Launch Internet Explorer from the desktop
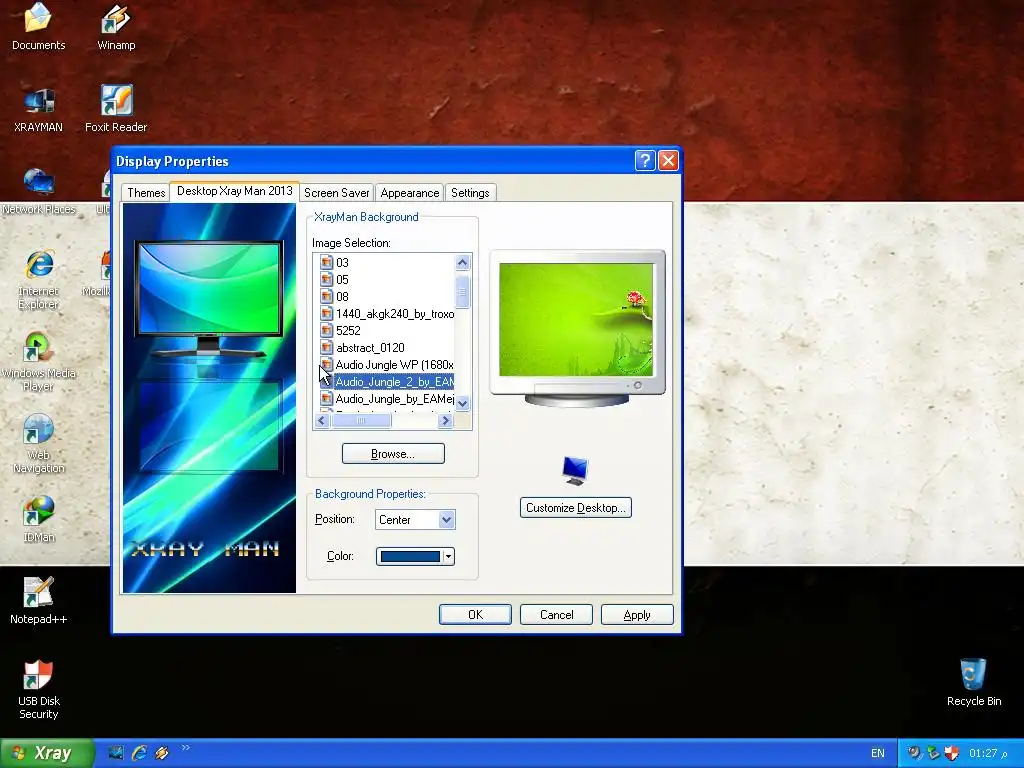 pyautogui.click(x=39, y=280)
